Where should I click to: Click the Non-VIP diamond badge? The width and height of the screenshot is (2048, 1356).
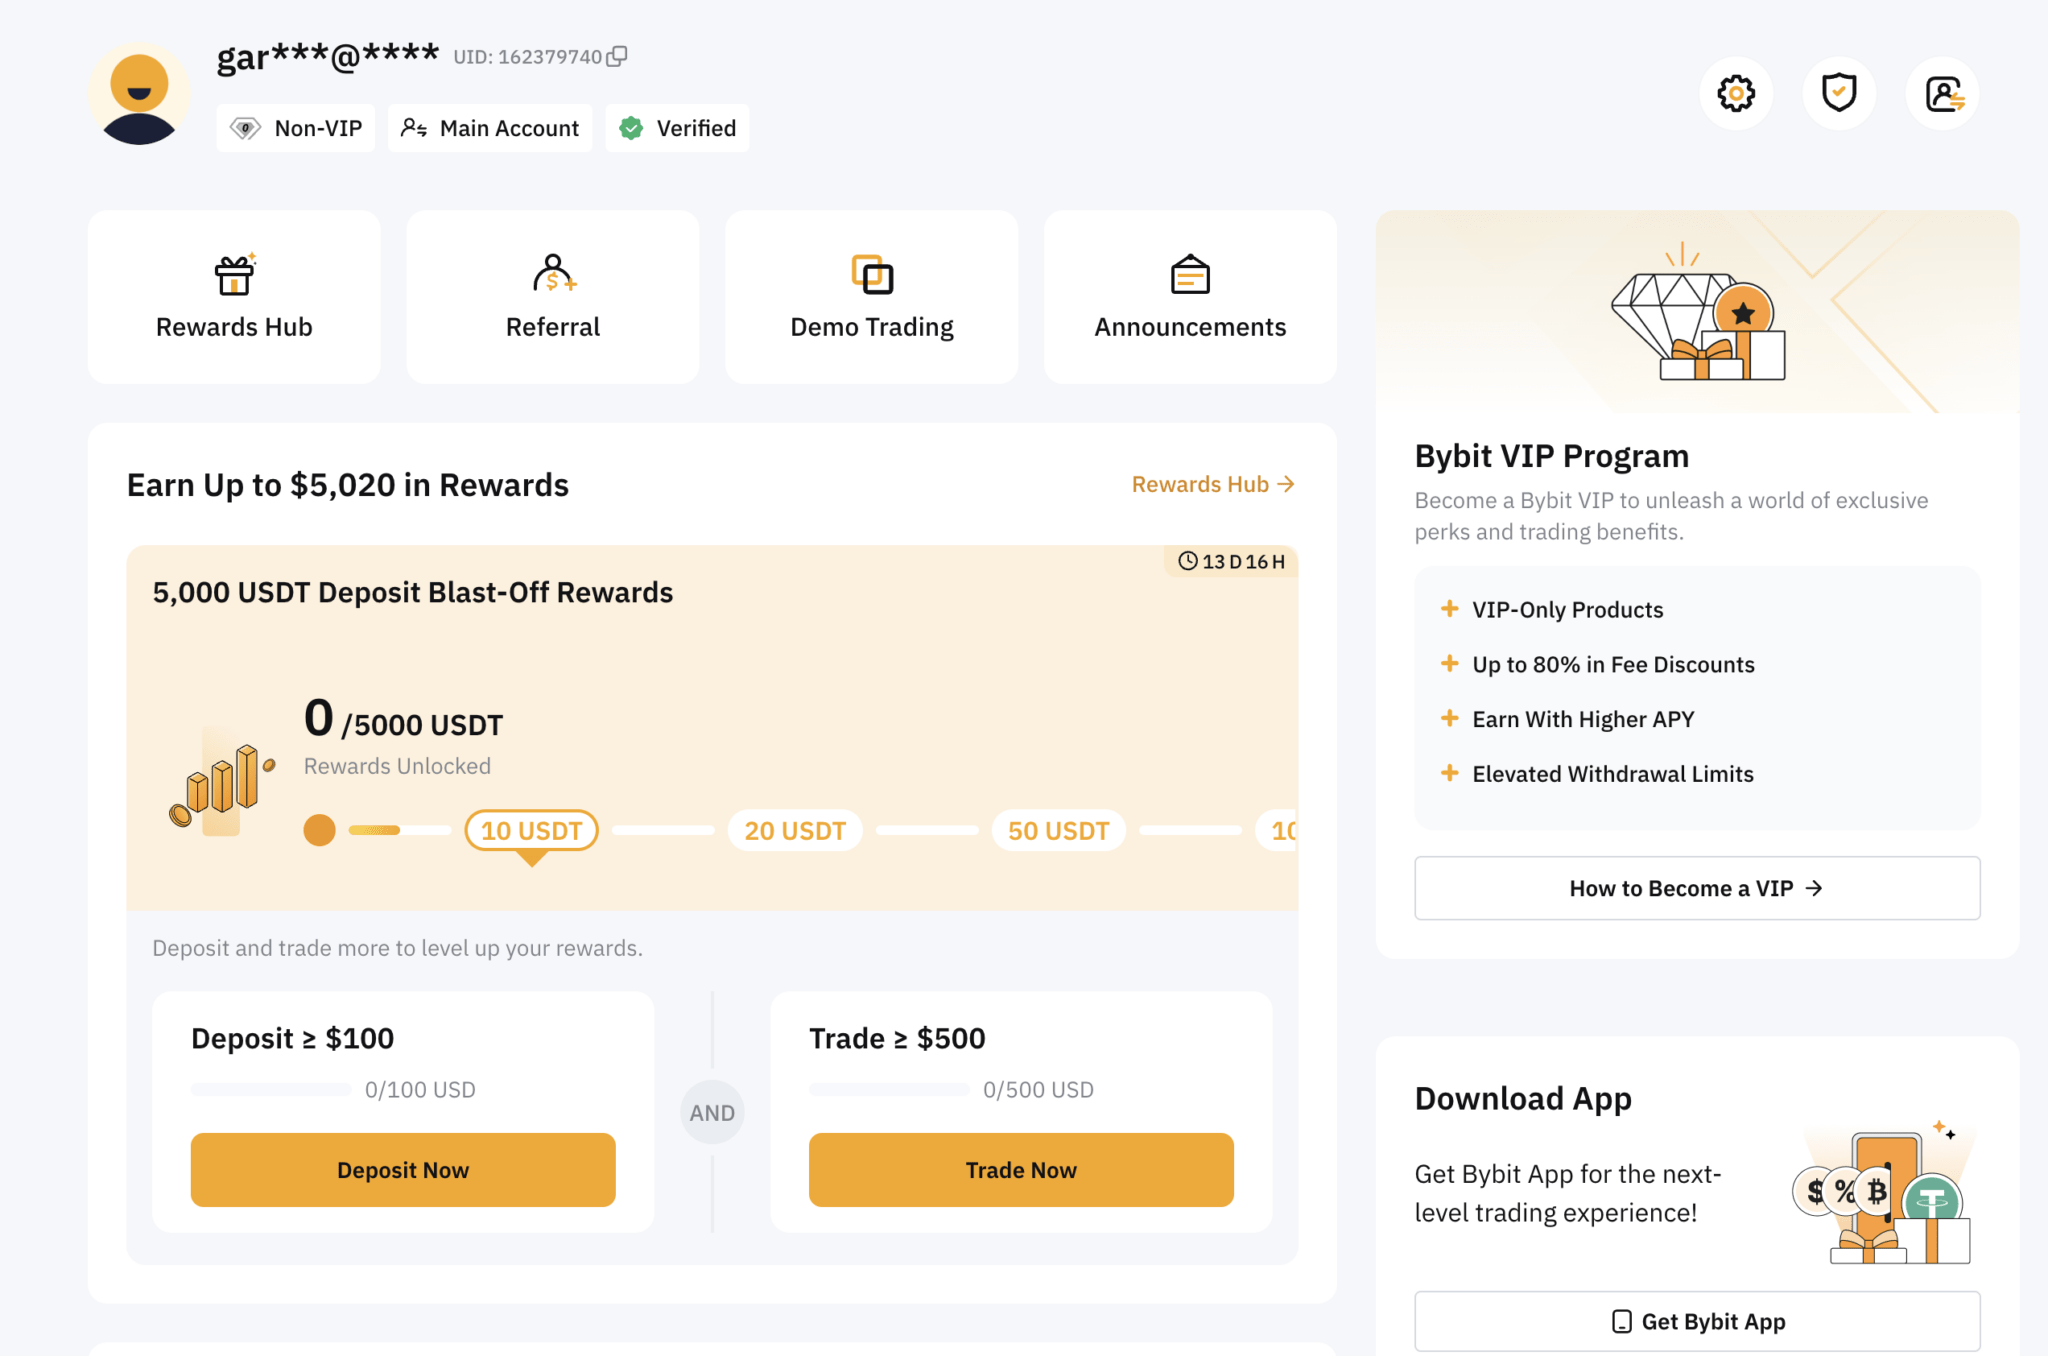(x=295, y=128)
